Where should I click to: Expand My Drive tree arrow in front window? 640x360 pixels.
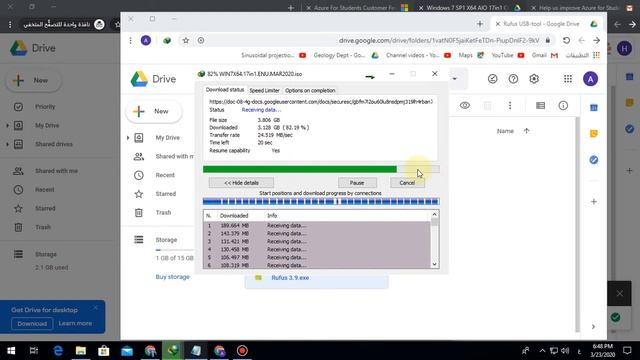pos(128,138)
